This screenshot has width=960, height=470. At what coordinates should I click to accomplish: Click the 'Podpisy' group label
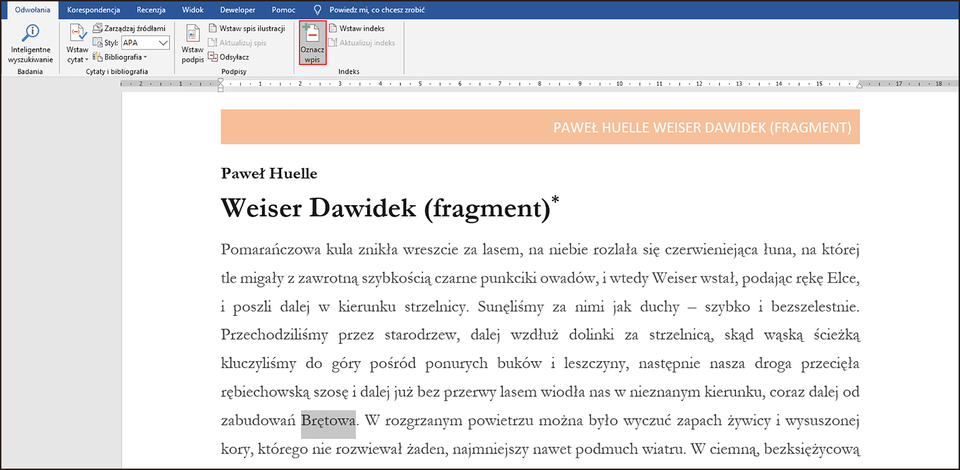[x=234, y=72]
